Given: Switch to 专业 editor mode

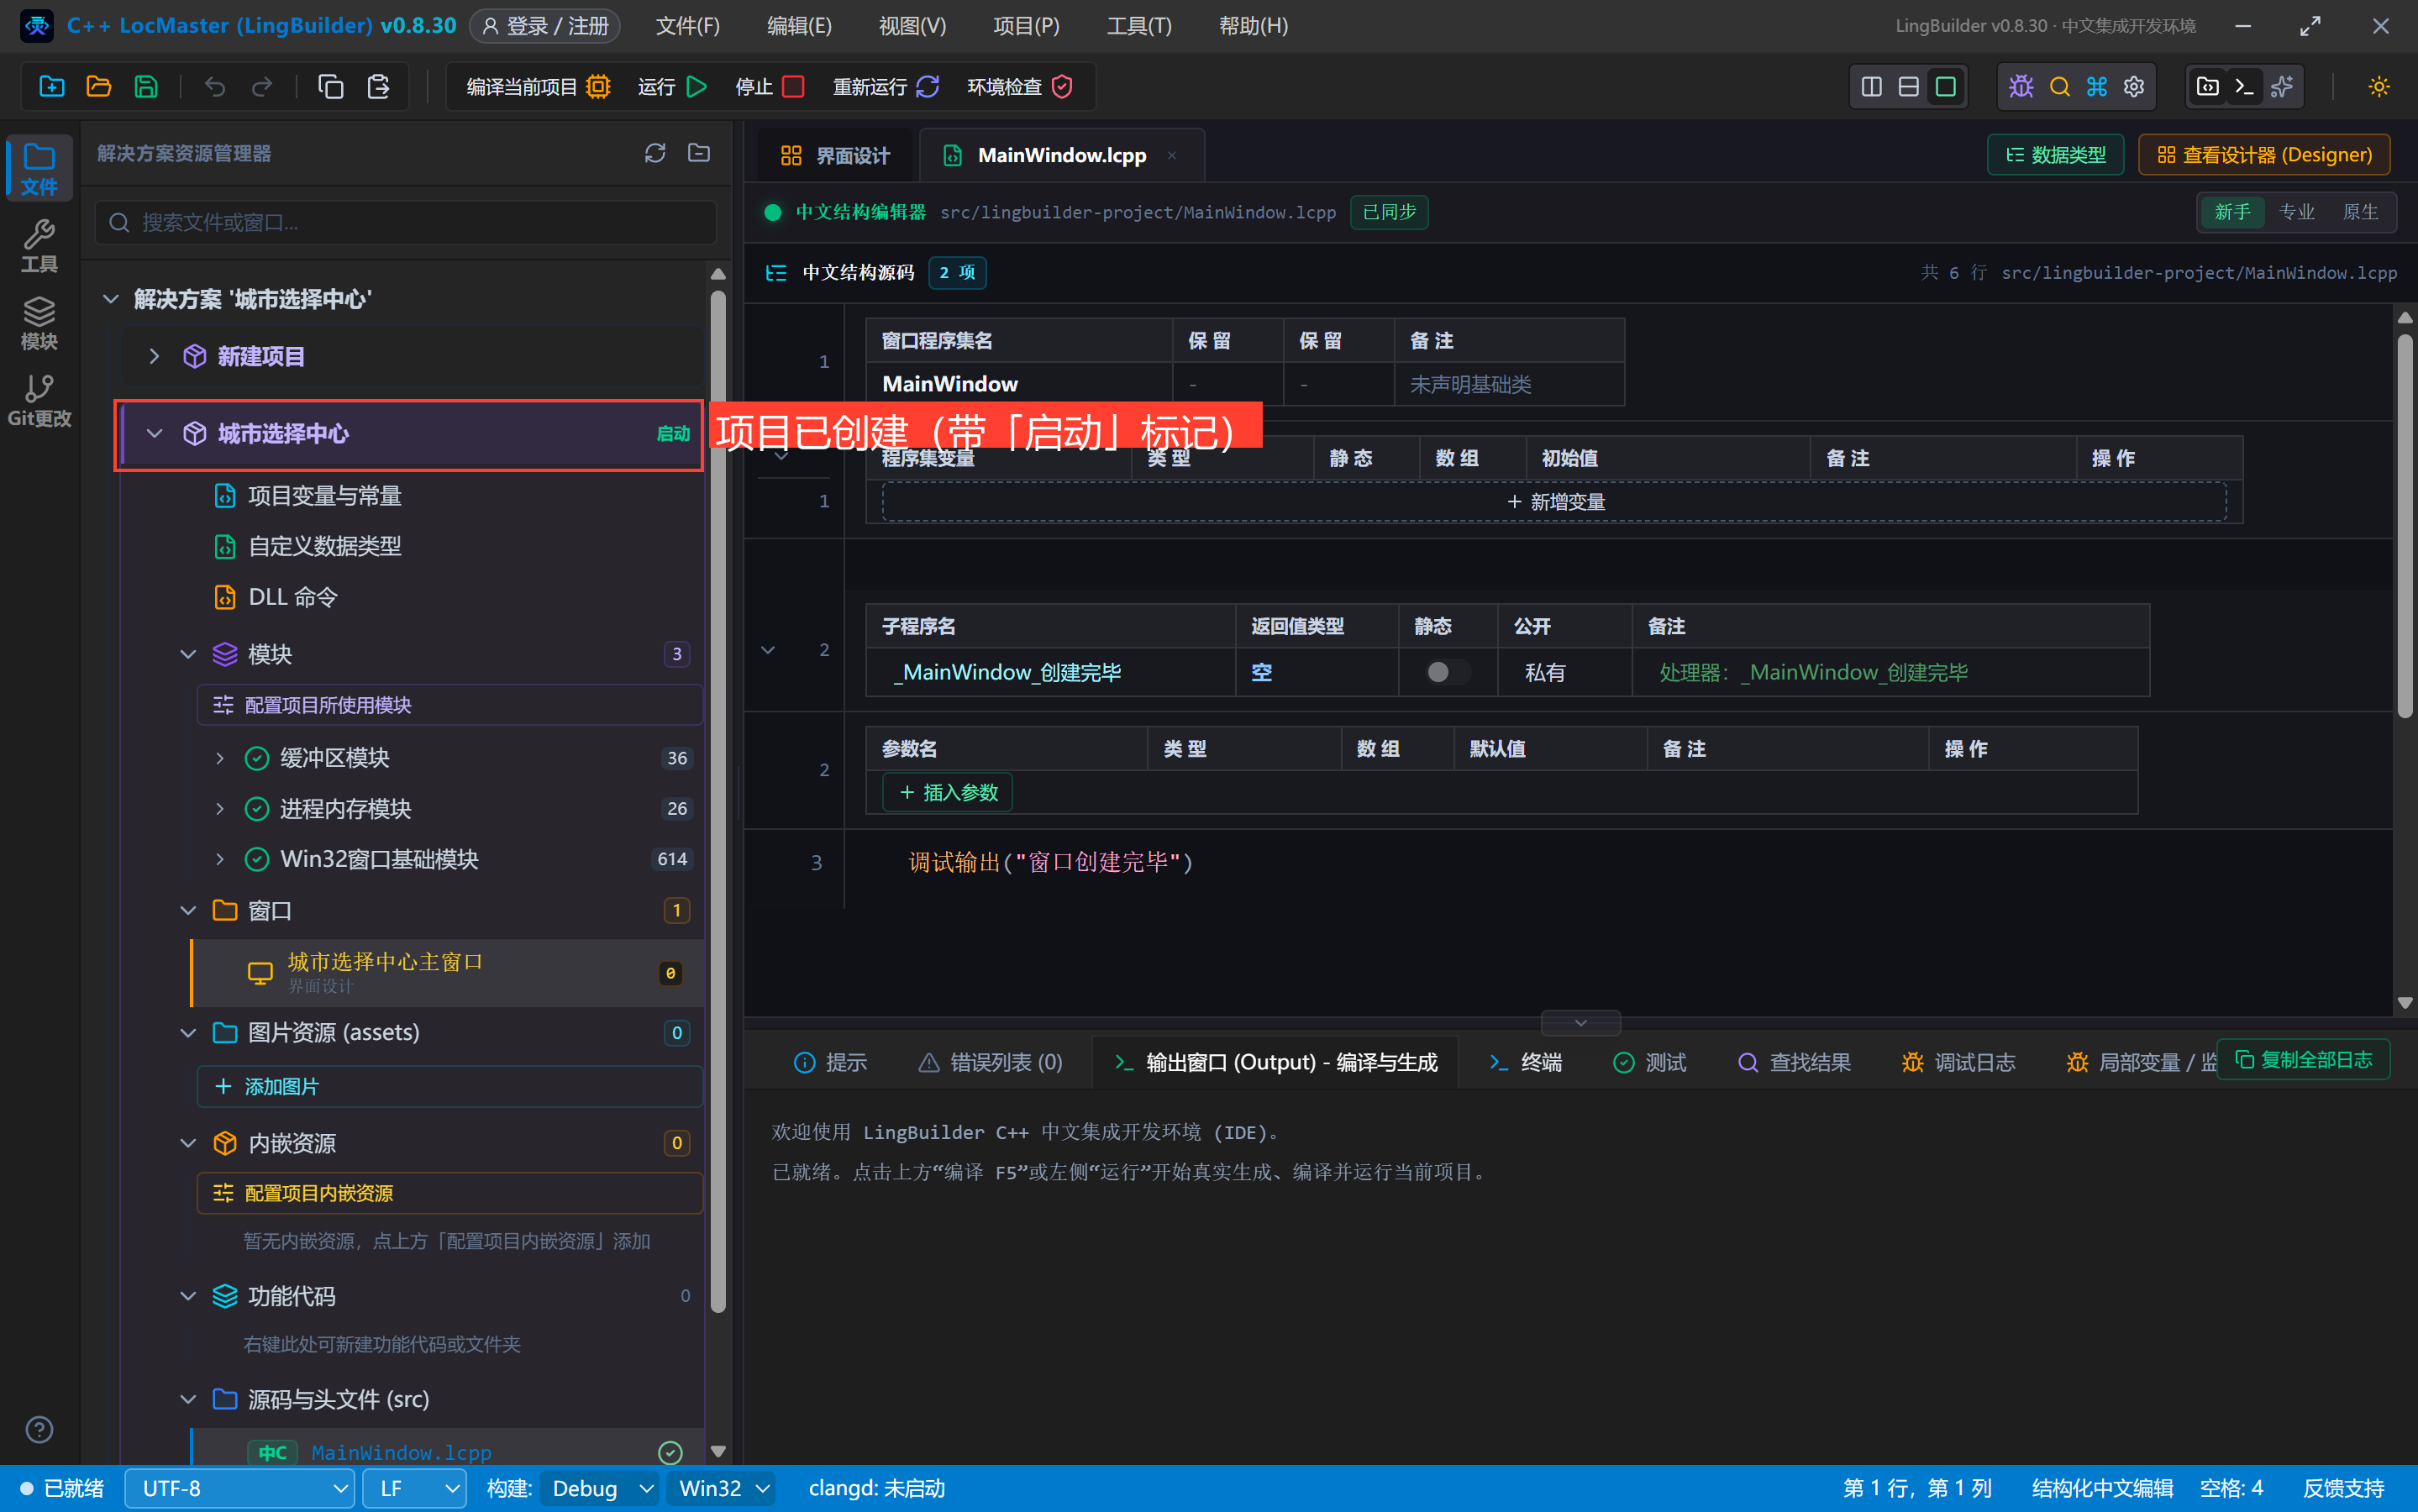Looking at the screenshot, I should (x=2296, y=212).
